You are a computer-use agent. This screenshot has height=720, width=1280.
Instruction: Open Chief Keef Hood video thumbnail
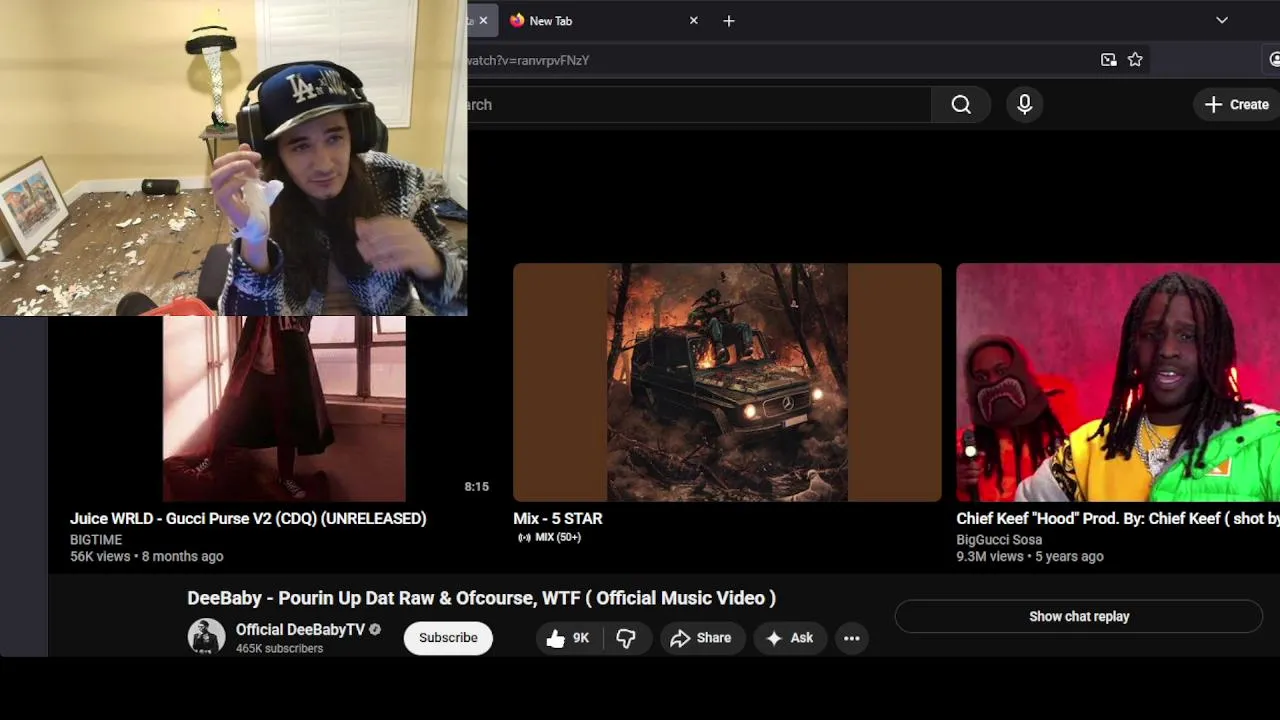click(1118, 382)
